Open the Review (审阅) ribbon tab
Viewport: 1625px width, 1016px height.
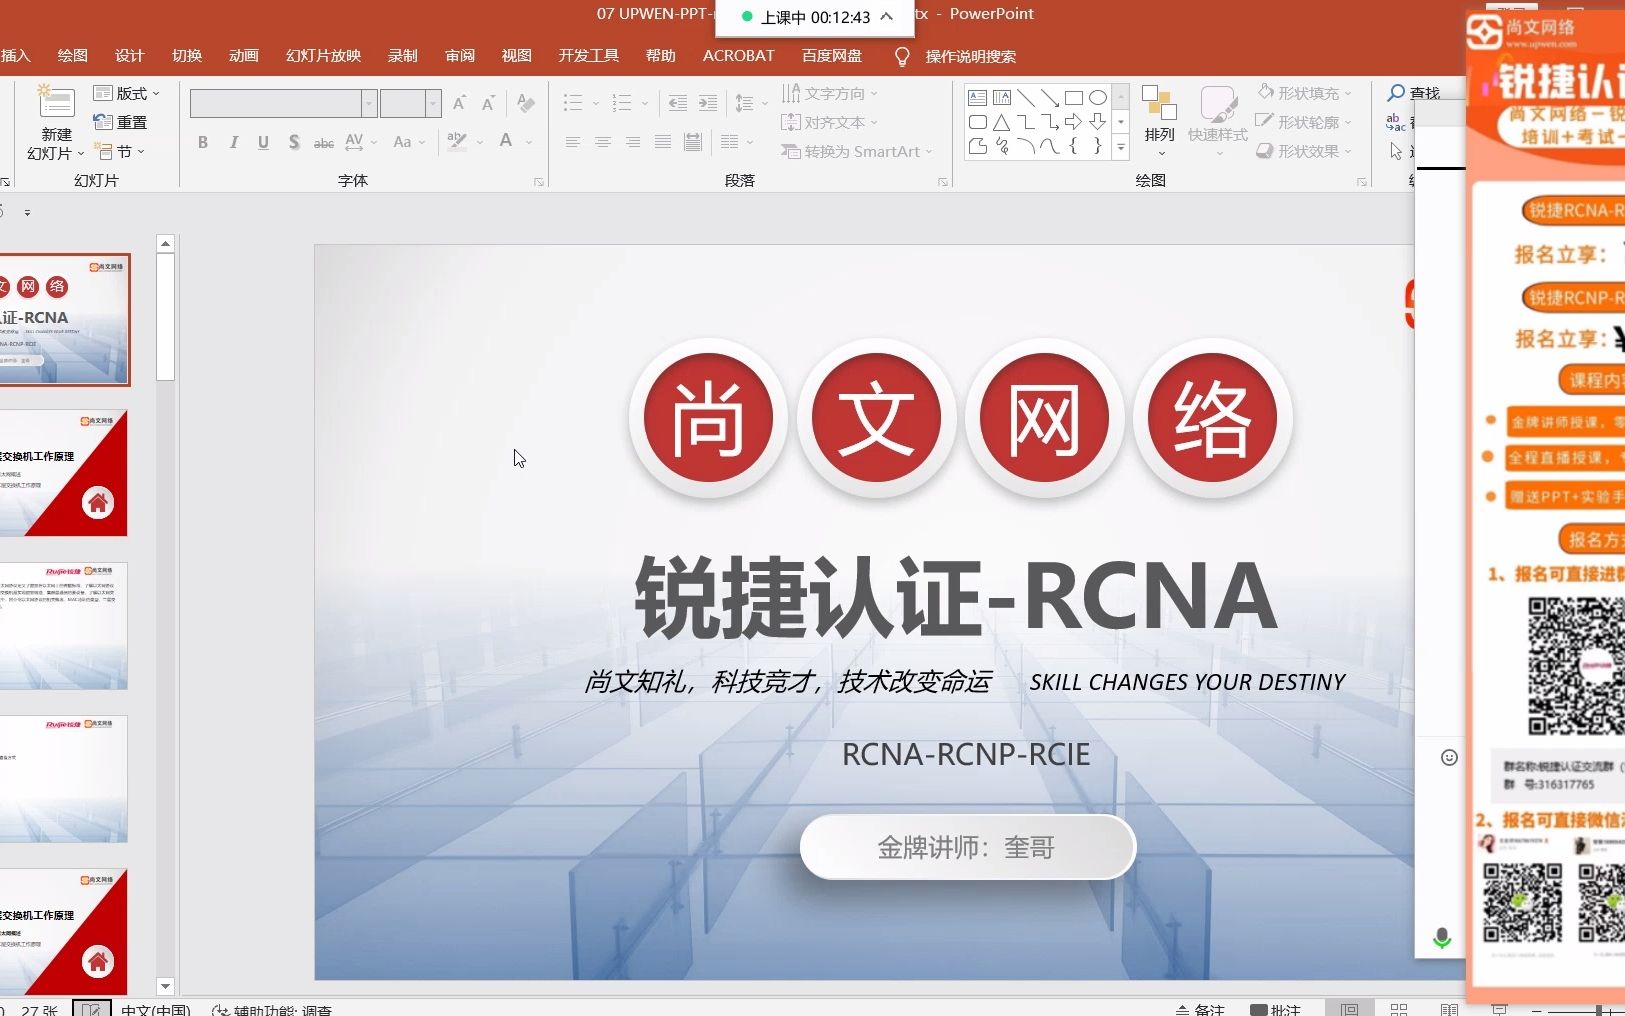coord(460,56)
